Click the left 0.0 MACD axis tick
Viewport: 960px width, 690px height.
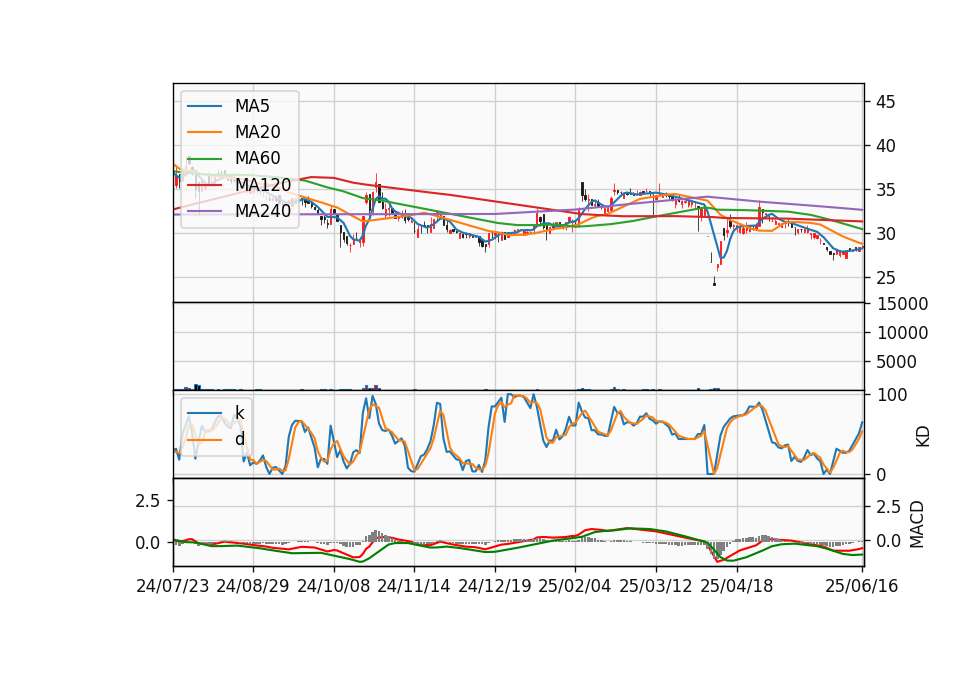148,543
